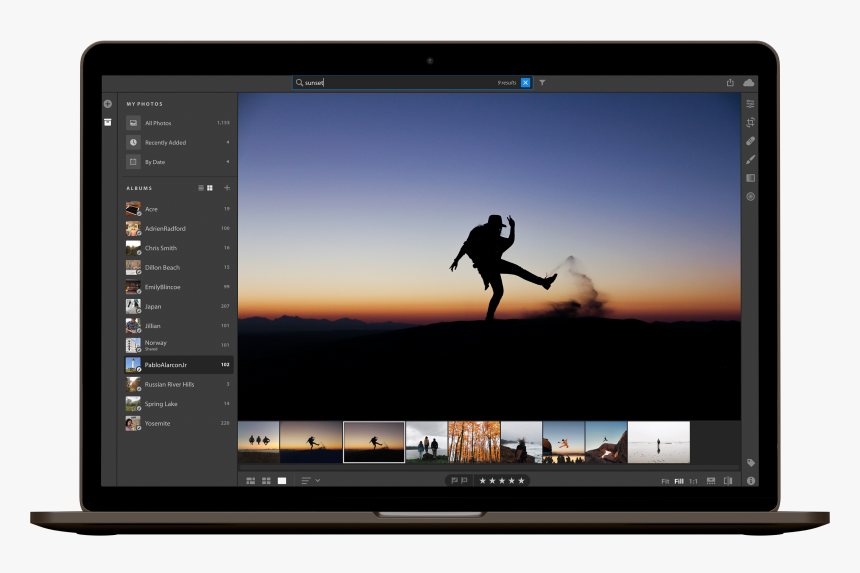Open the Russian River Hills album

tap(179, 384)
